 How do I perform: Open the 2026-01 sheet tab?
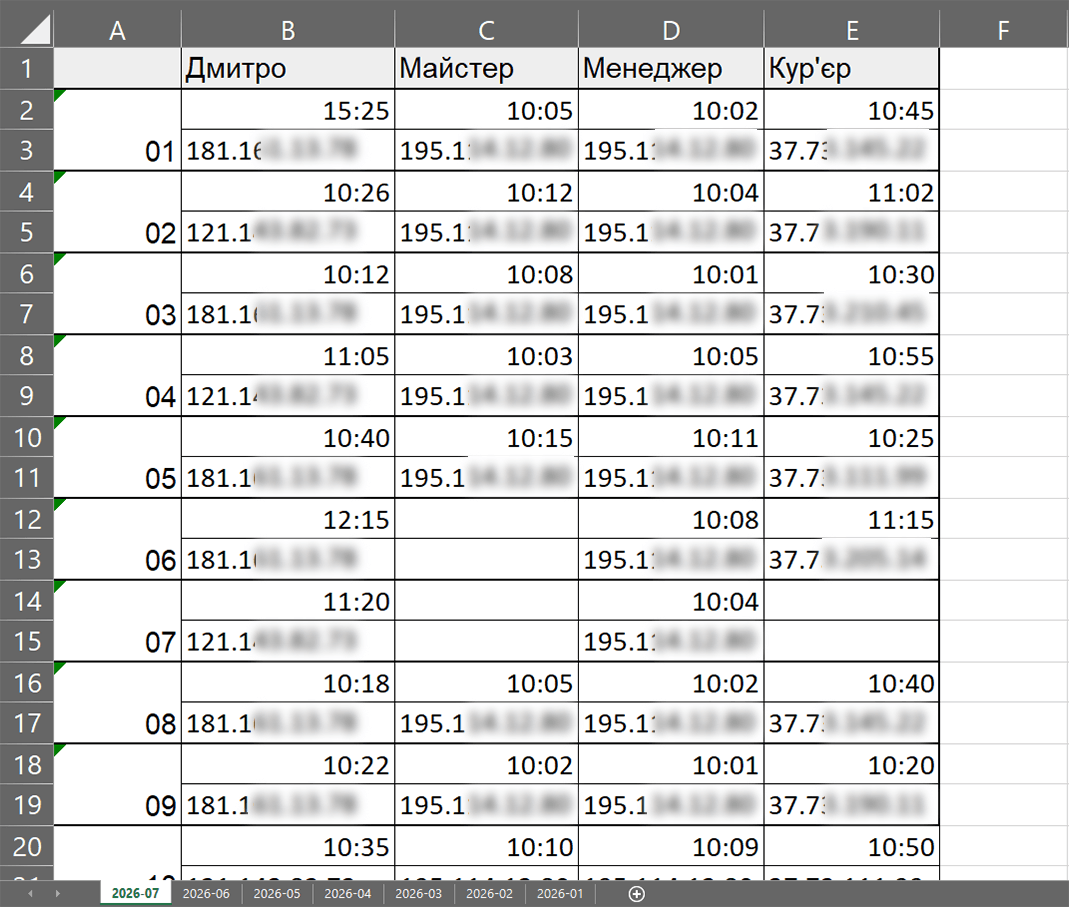click(560, 893)
